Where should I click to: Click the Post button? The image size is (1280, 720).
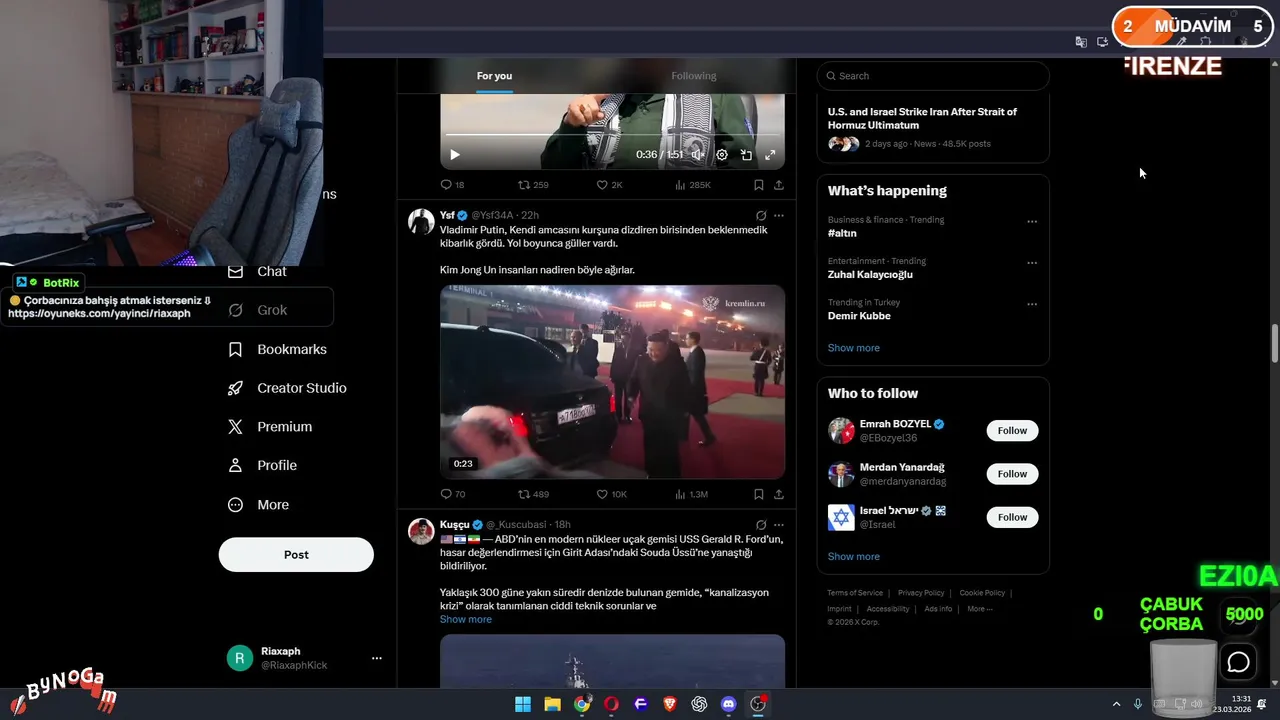[x=296, y=555]
